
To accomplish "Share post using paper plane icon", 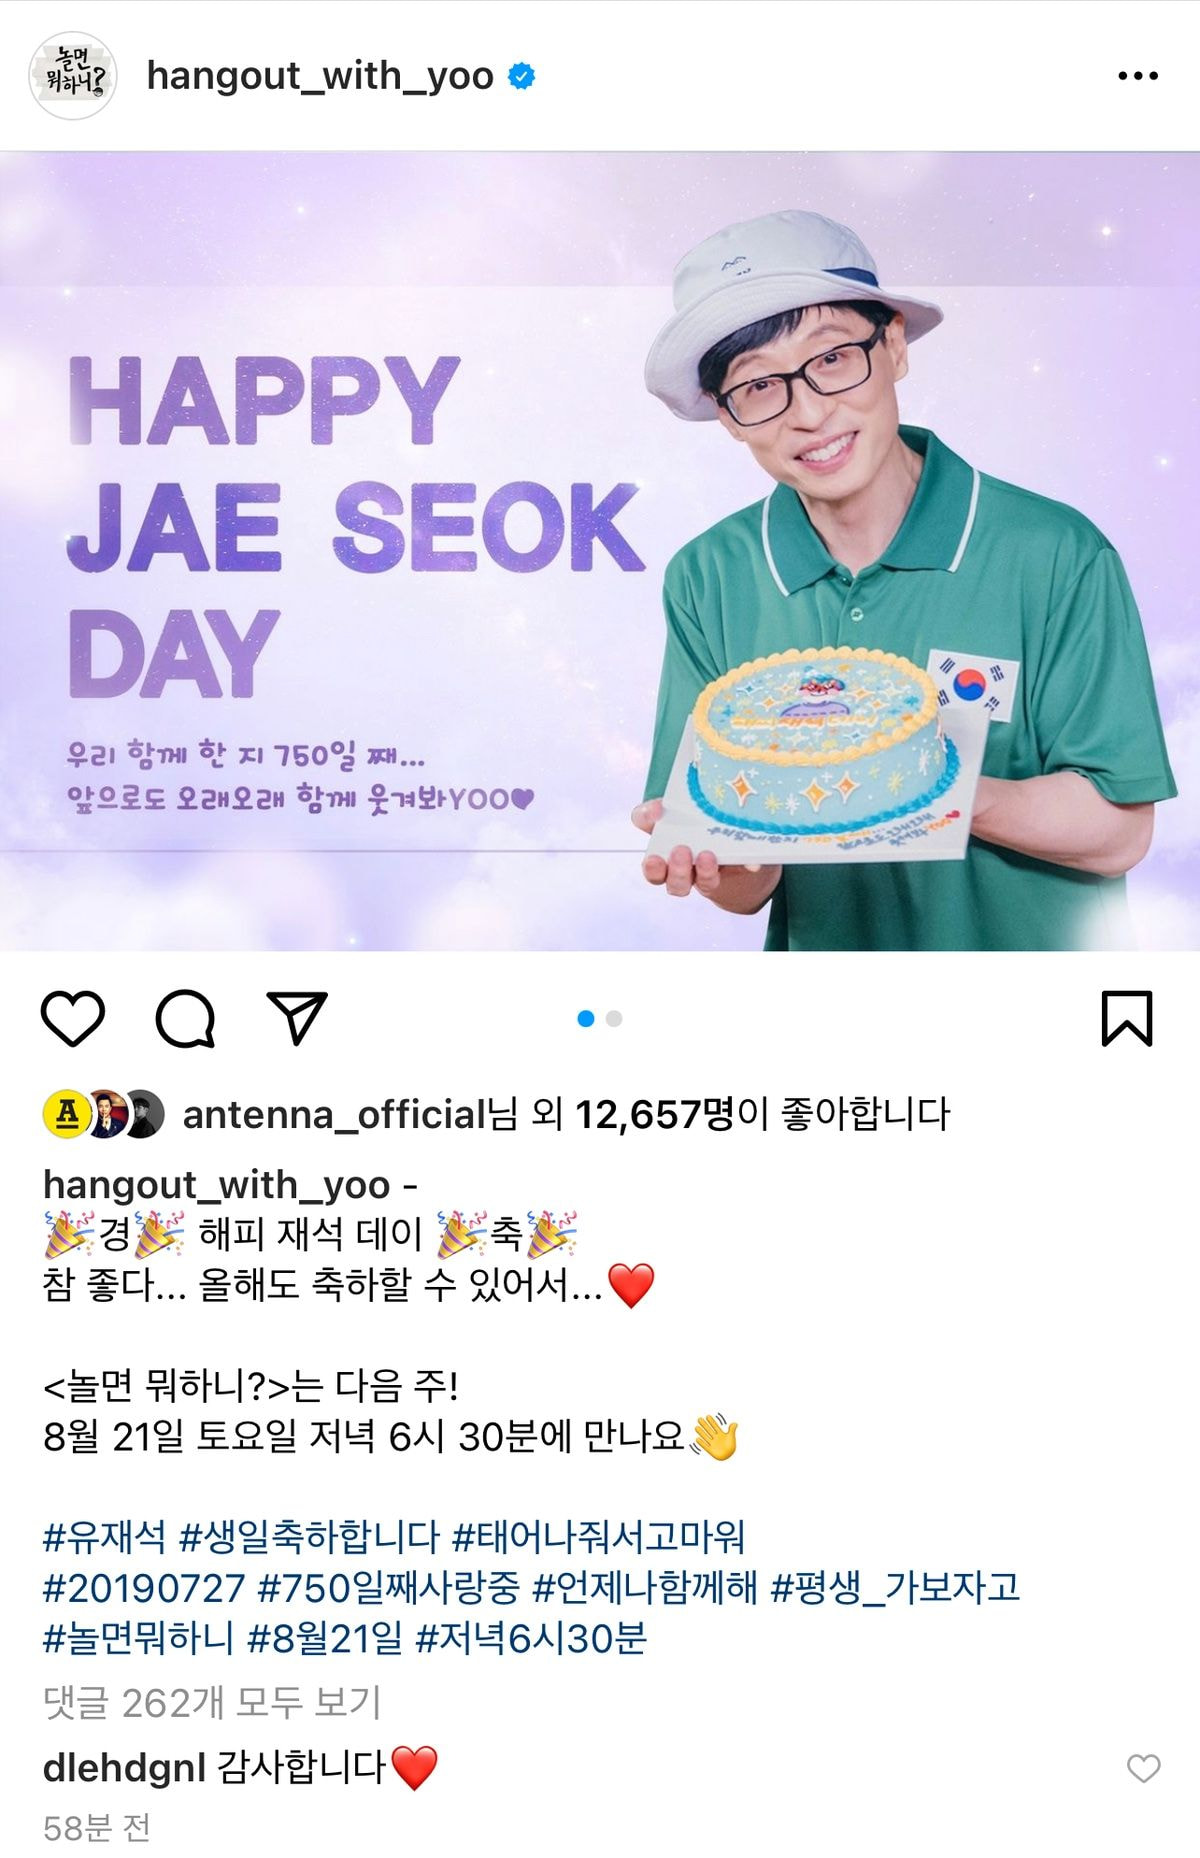I will pos(297,1018).
